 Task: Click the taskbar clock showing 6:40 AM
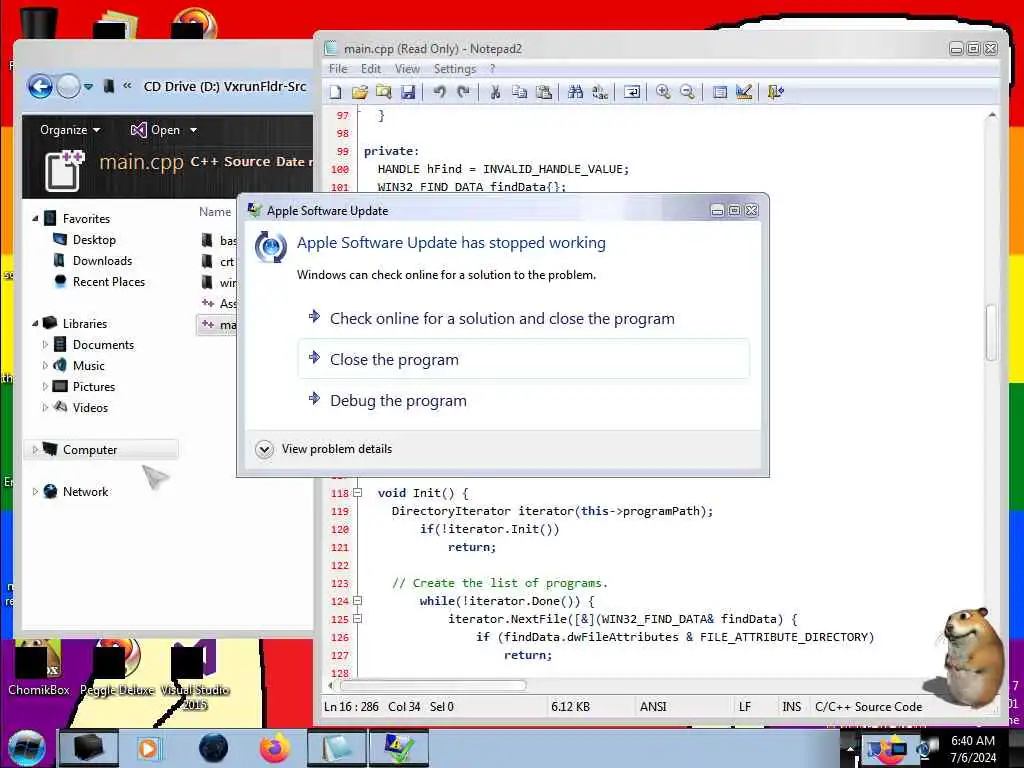(x=973, y=748)
